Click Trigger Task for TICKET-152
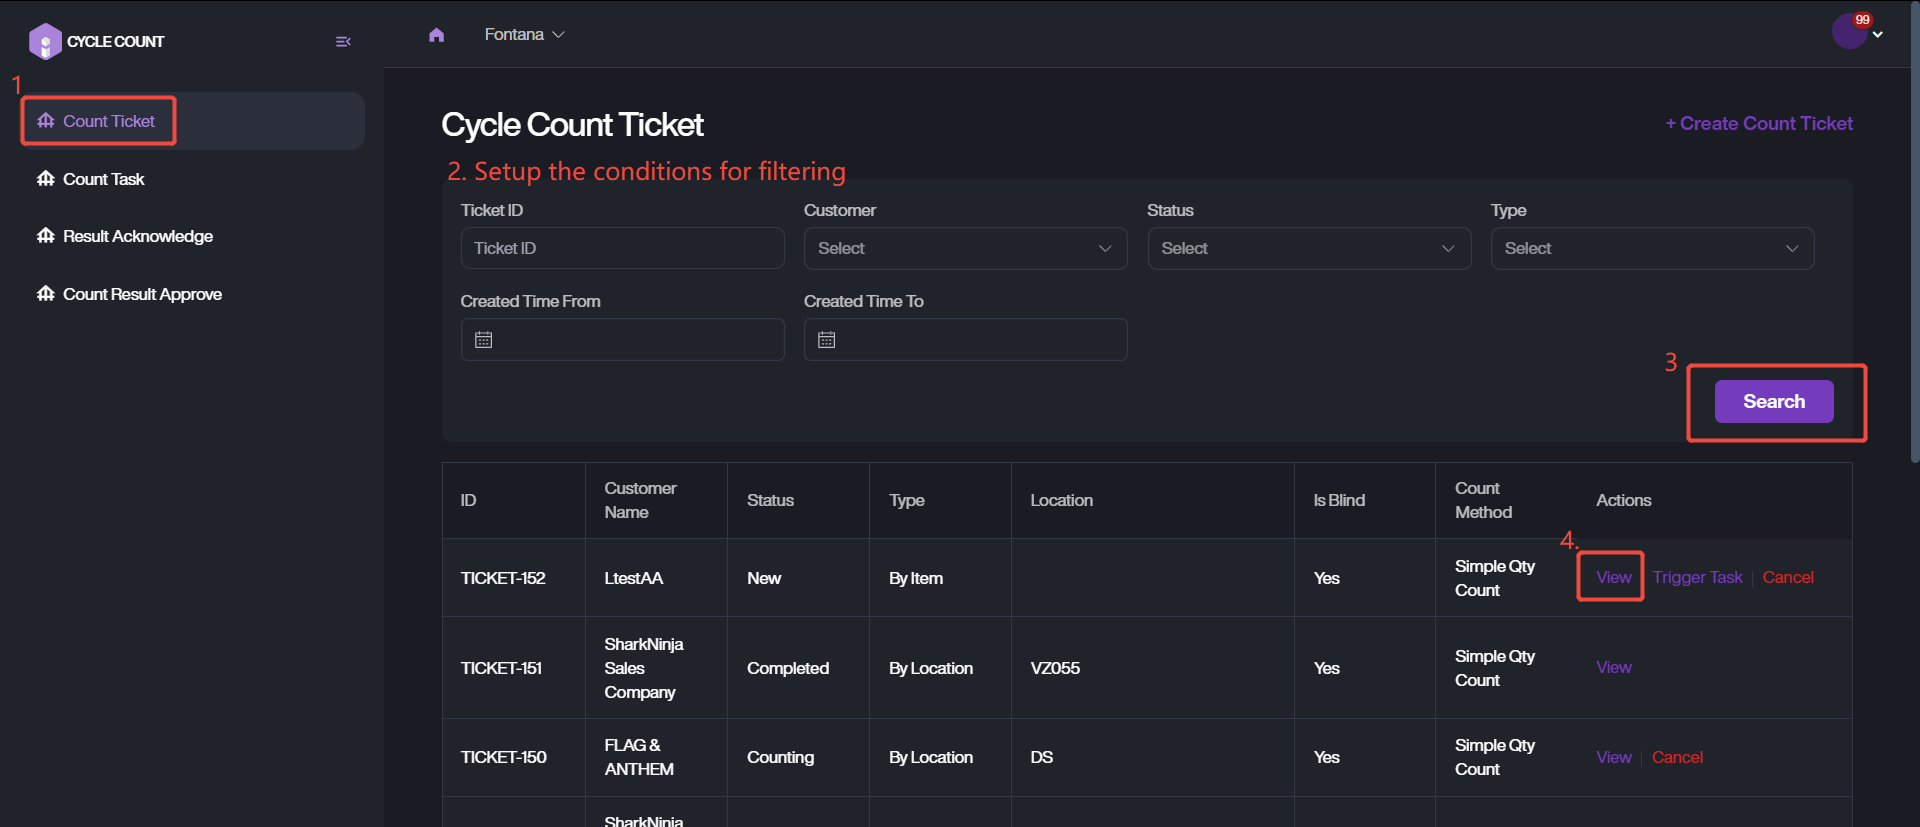This screenshot has width=1920, height=827. [1697, 577]
